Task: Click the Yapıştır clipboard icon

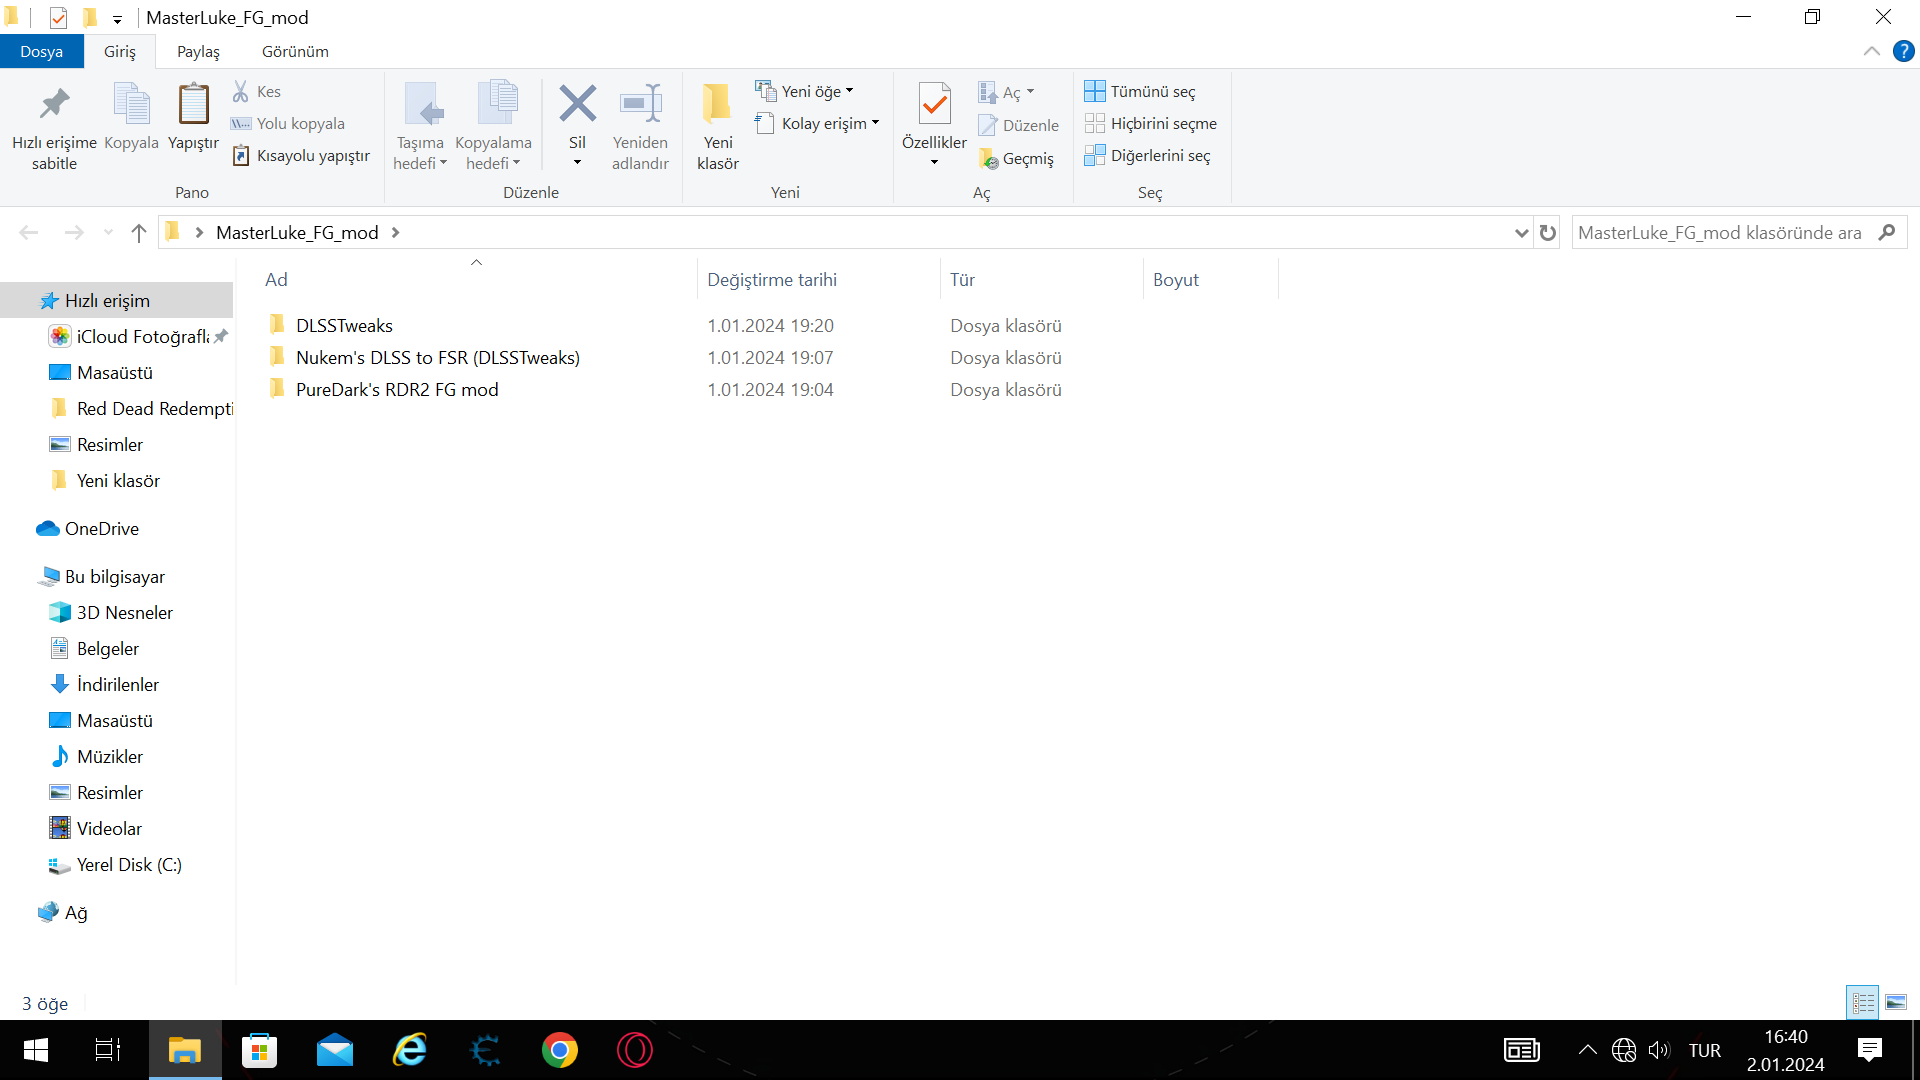Action: pos(193,104)
